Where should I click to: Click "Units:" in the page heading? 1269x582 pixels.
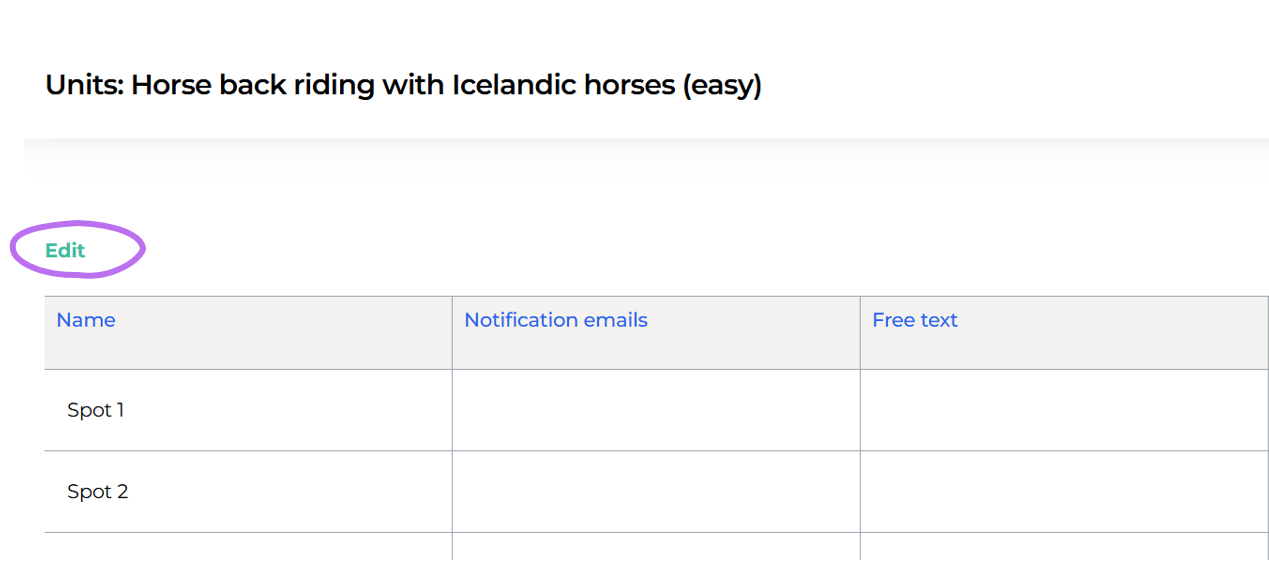pyautogui.click(x=84, y=85)
